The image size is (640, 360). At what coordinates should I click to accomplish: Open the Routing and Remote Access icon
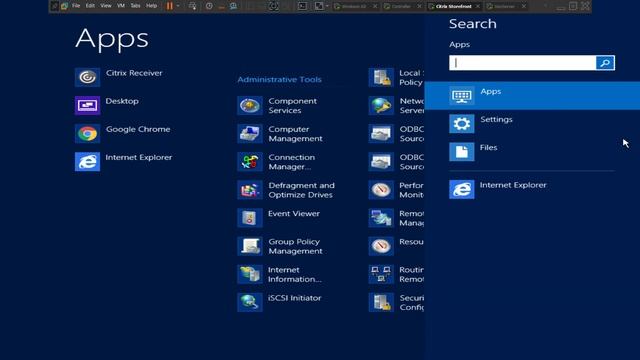[x=381, y=274]
